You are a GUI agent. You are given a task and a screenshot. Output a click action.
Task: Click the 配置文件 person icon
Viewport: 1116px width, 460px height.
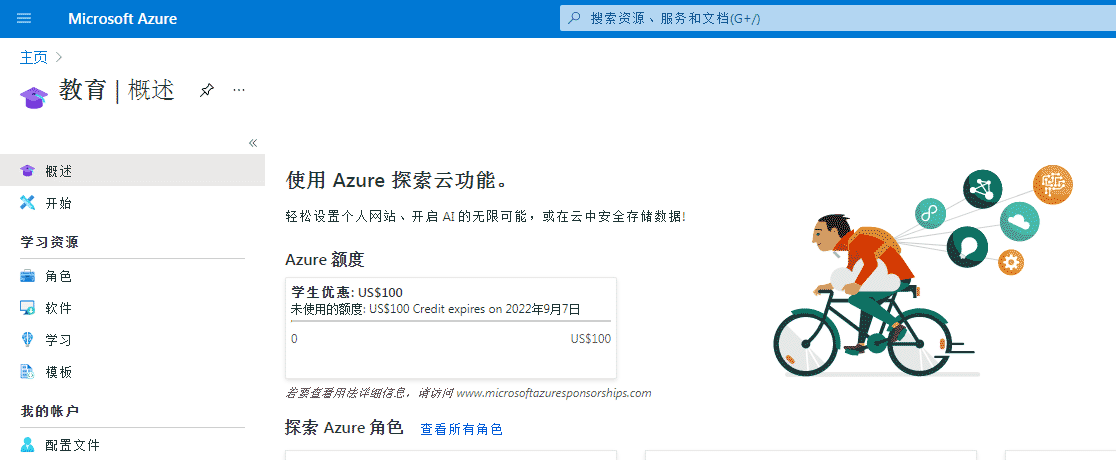(x=27, y=445)
